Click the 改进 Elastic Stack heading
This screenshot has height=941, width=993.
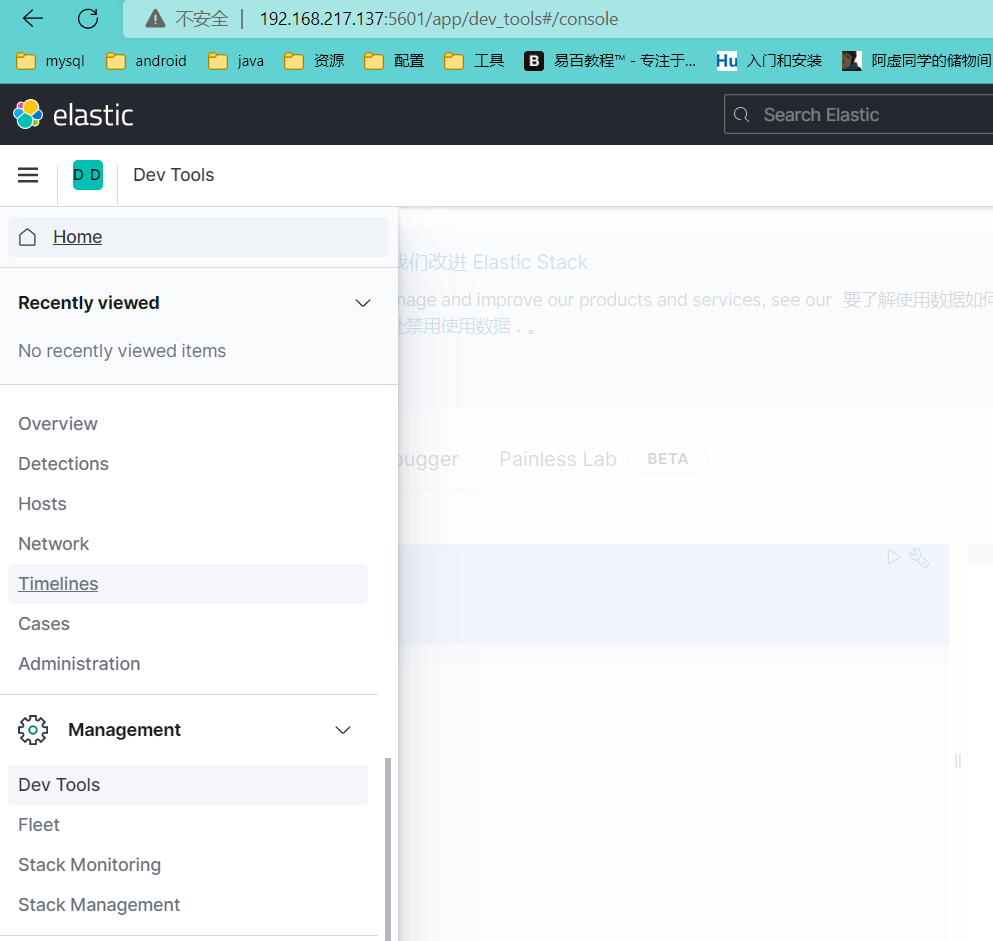[493, 262]
